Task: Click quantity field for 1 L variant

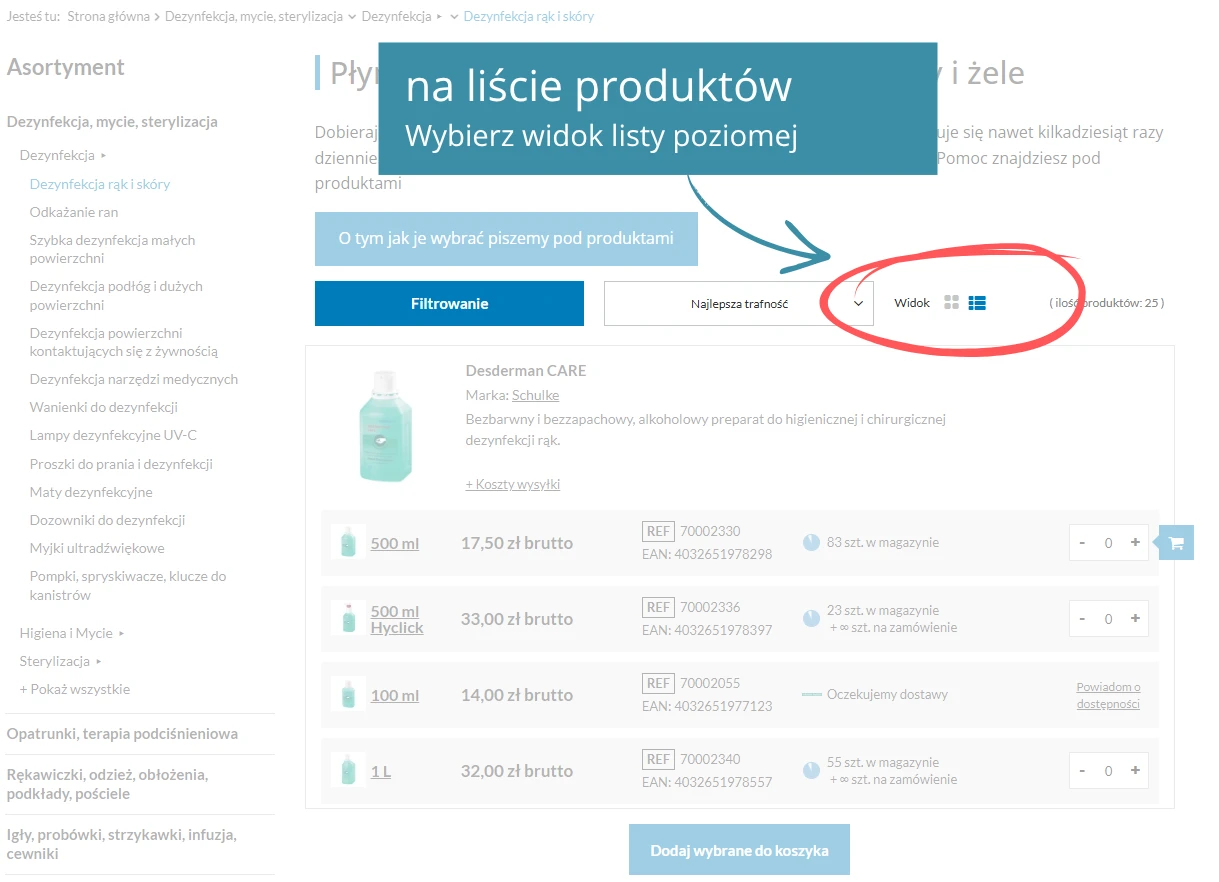Action: (x=1108, y=771)
